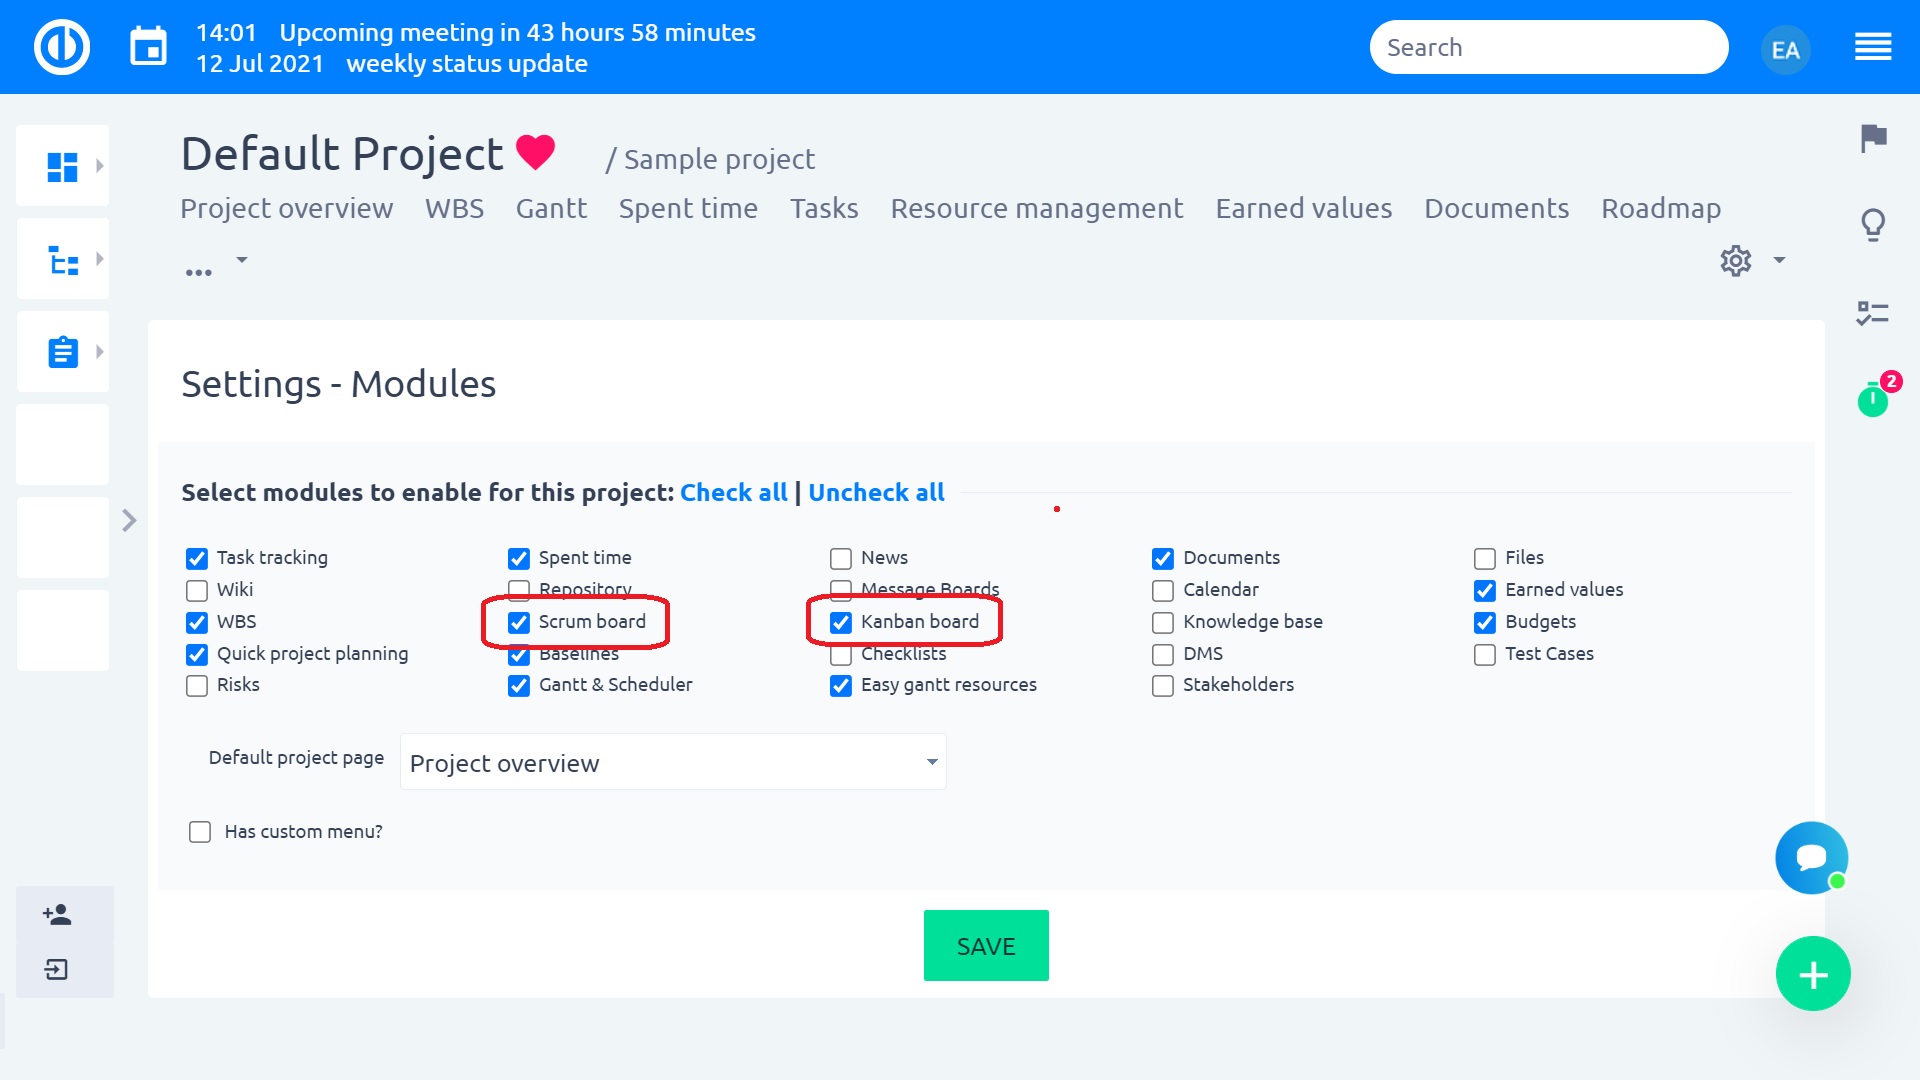Switch to the Earned values tab
This screenshot has width=1920, height=1080.
[1304, 208]
